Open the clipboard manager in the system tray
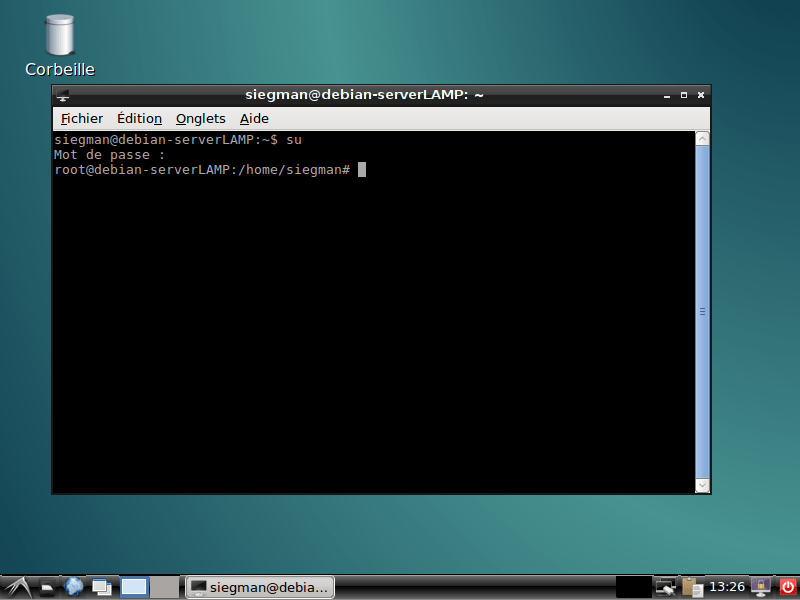Screen dimensions: 800x600 tap(692, 586)
